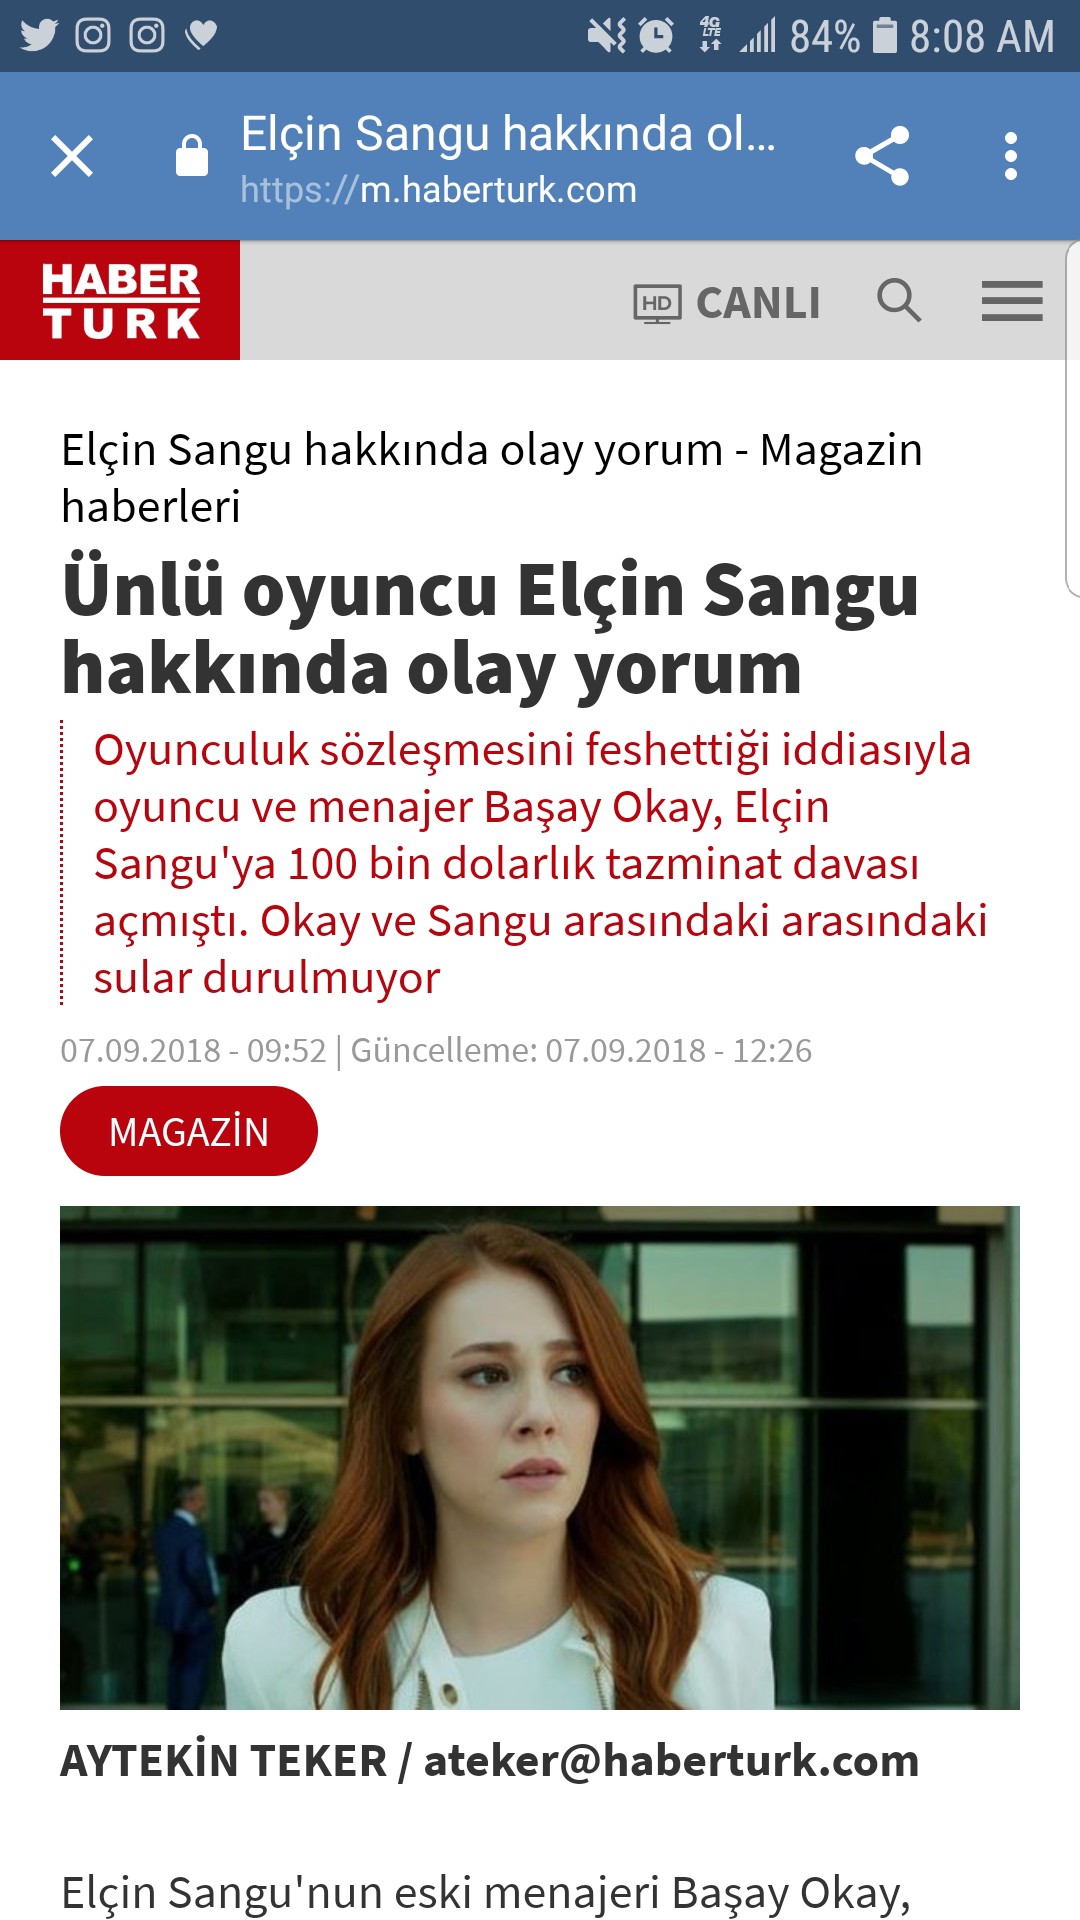Click ateker@haberturk.com author email
This screenshot has height=1920, width=1080.
click(x=671, y=1761)
